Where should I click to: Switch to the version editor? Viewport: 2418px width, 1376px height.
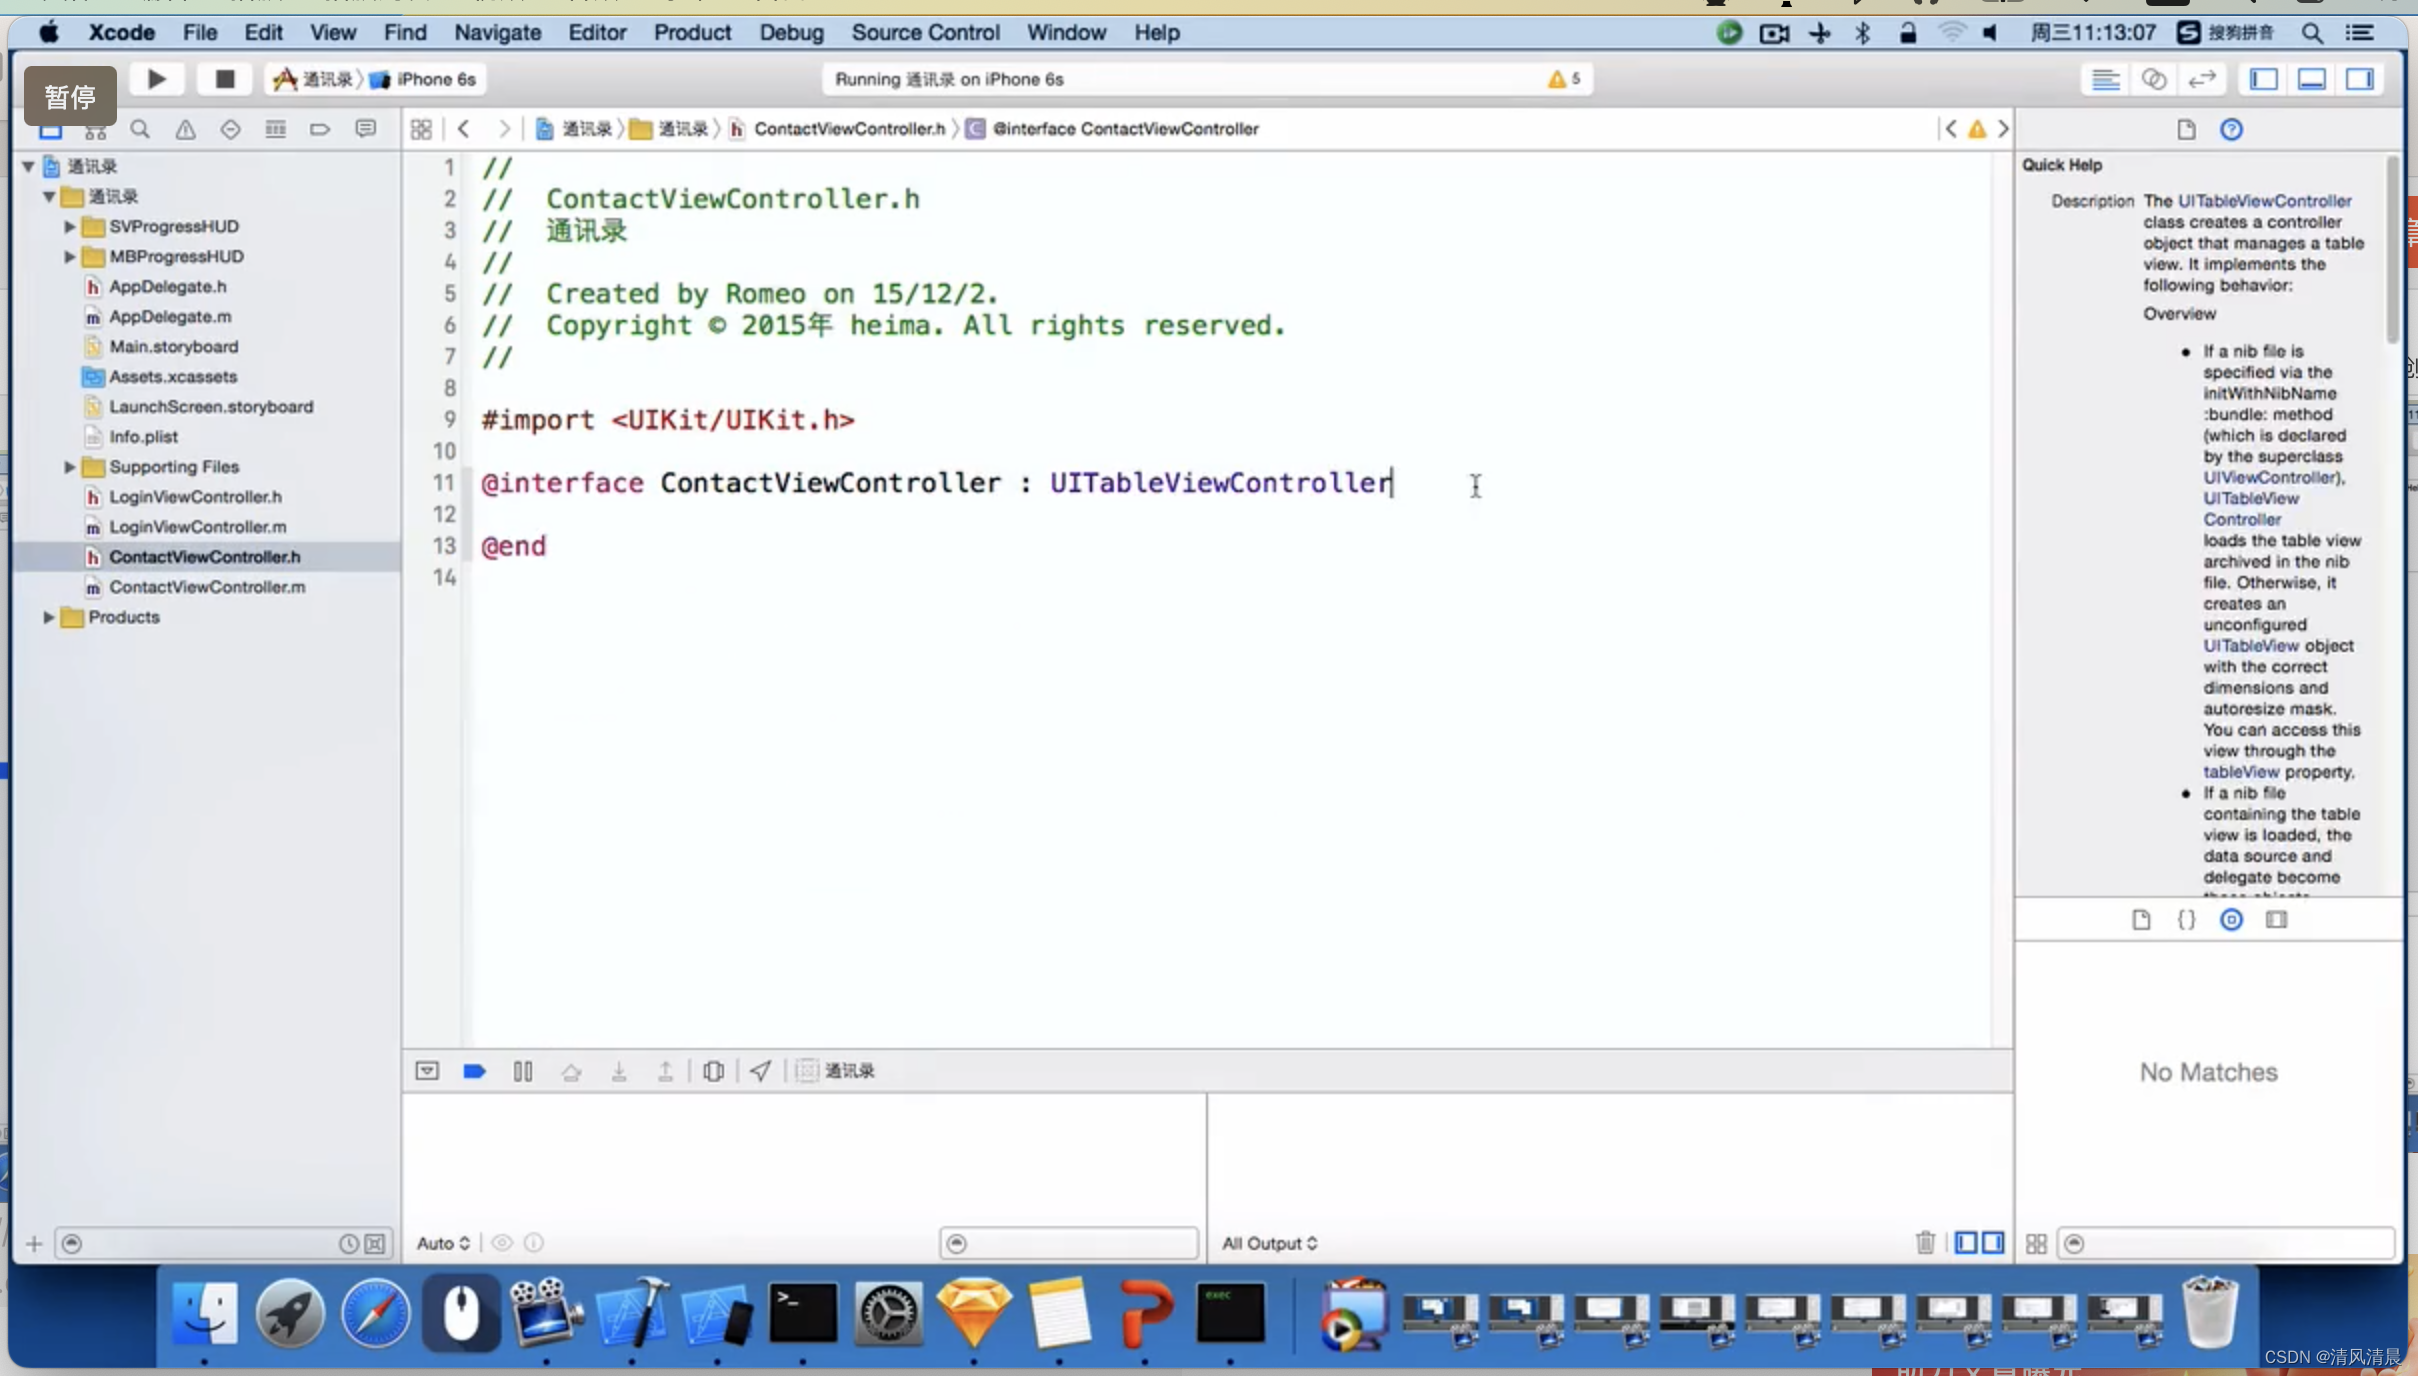coord(2201,79)
